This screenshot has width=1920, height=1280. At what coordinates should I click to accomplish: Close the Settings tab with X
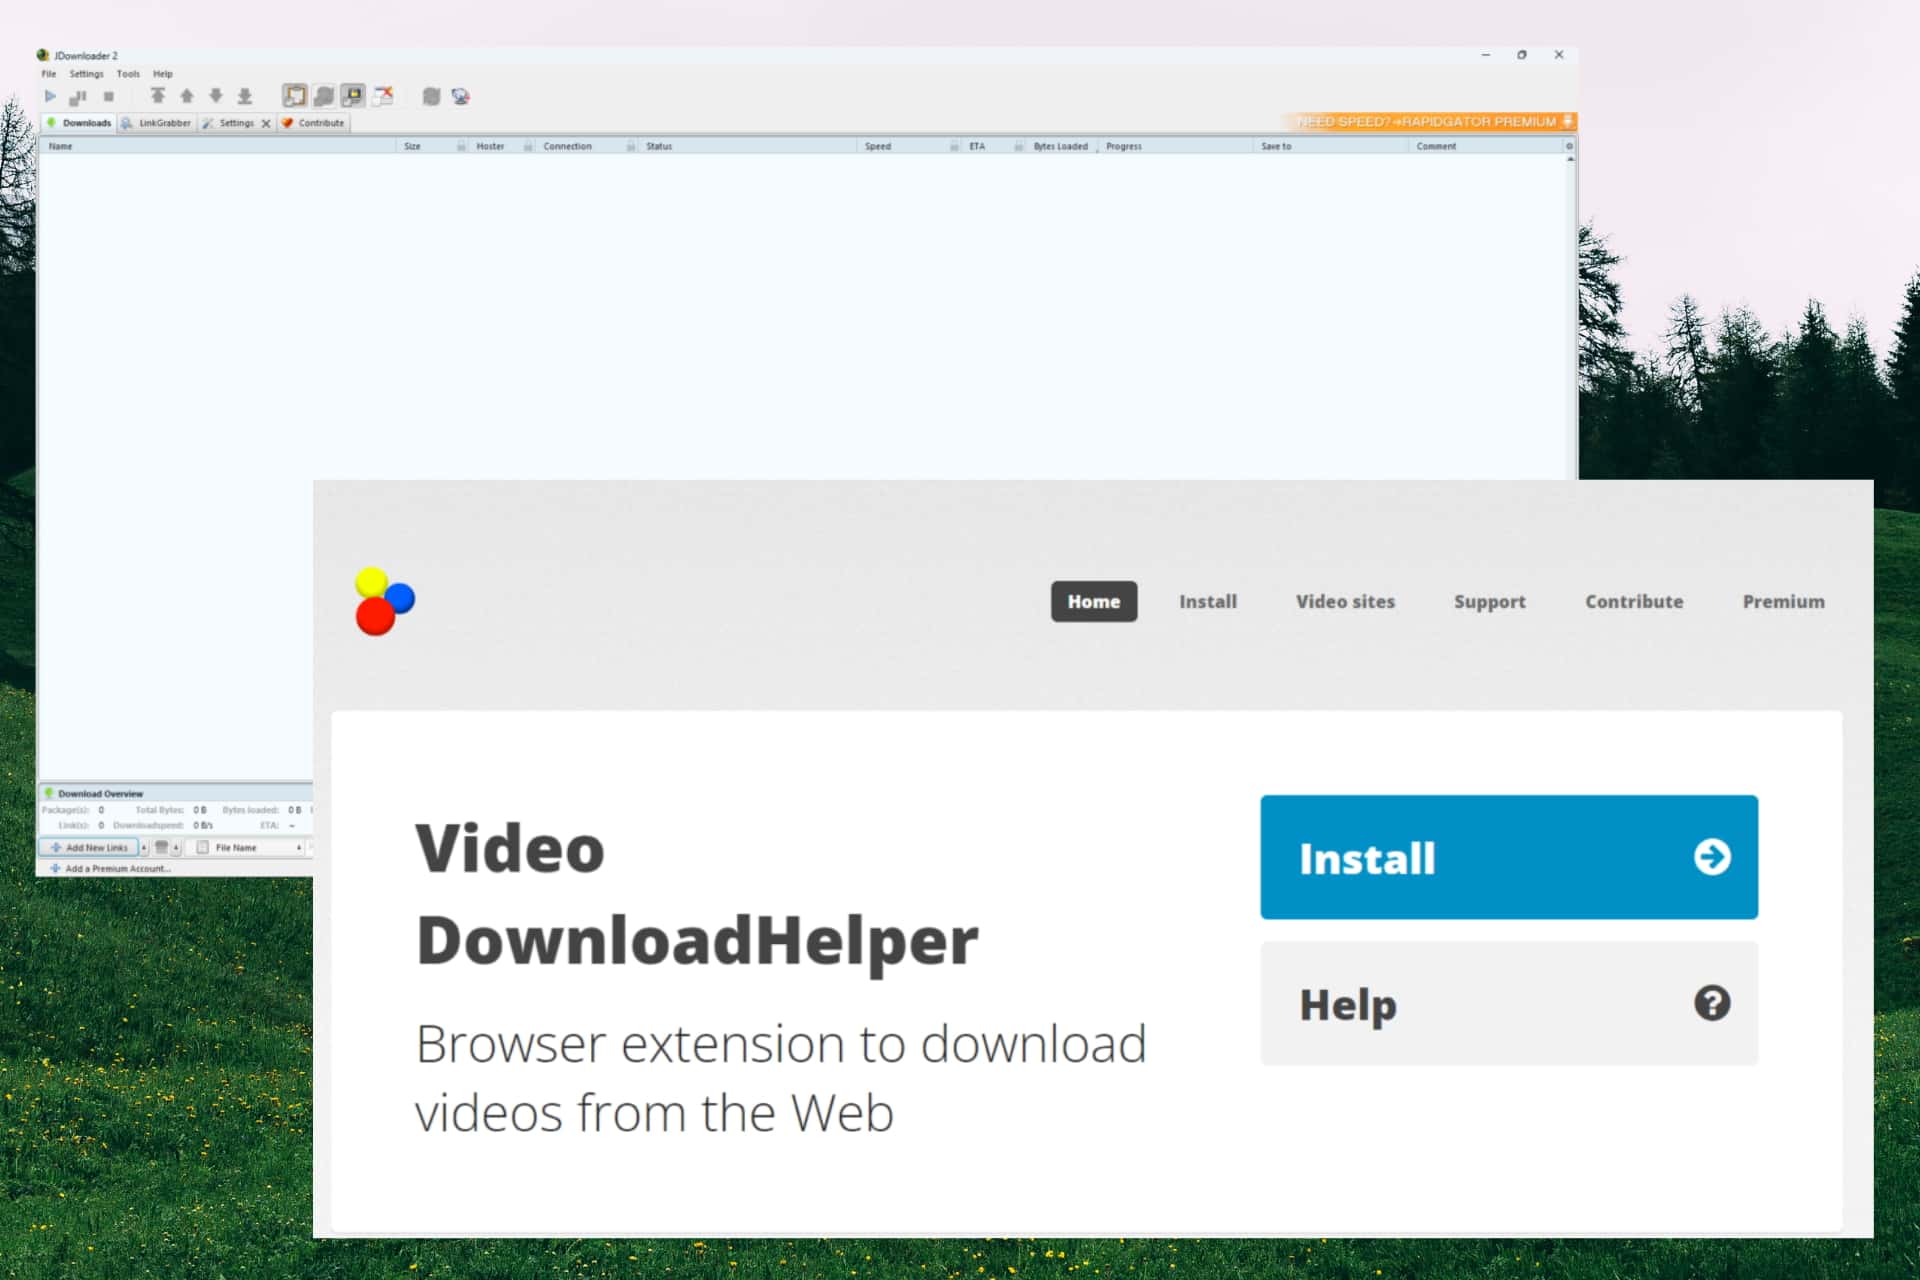click(x=266, y=124)
